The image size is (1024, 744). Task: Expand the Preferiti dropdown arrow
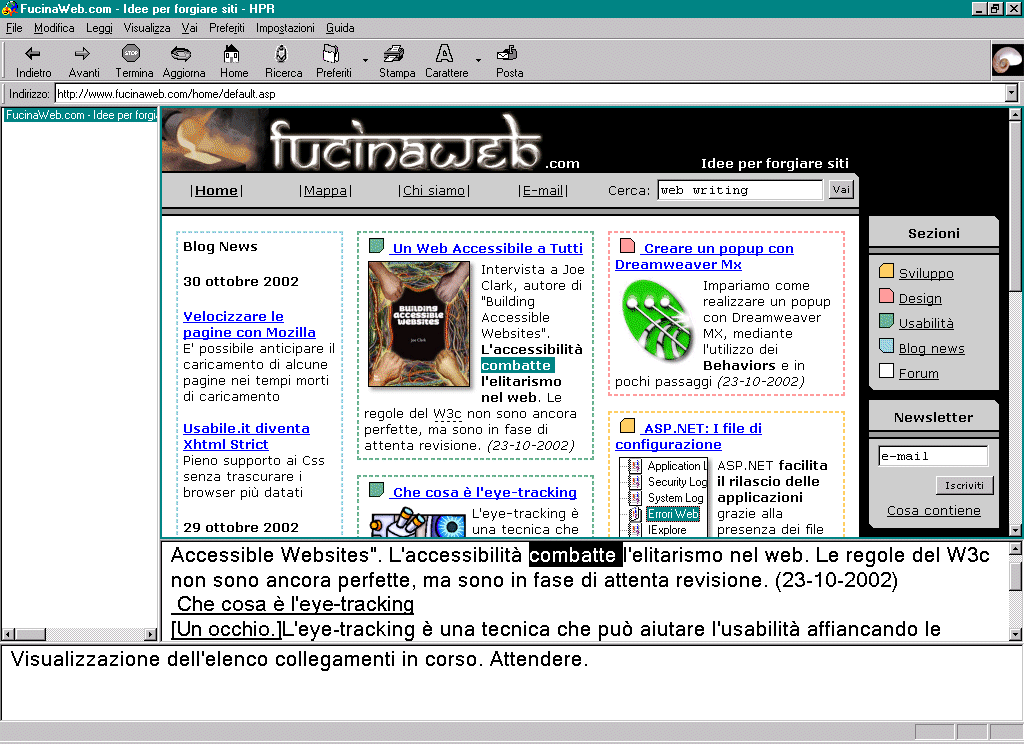[x=365, y=61]
